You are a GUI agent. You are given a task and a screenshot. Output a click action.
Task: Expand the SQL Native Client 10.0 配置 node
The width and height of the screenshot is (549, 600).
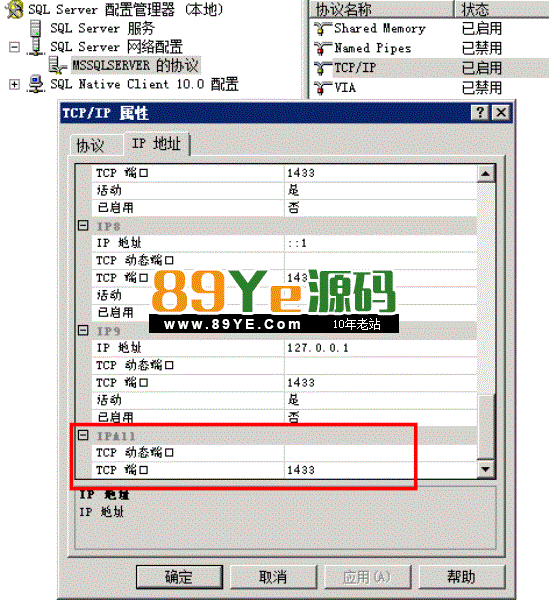(14, 84)
